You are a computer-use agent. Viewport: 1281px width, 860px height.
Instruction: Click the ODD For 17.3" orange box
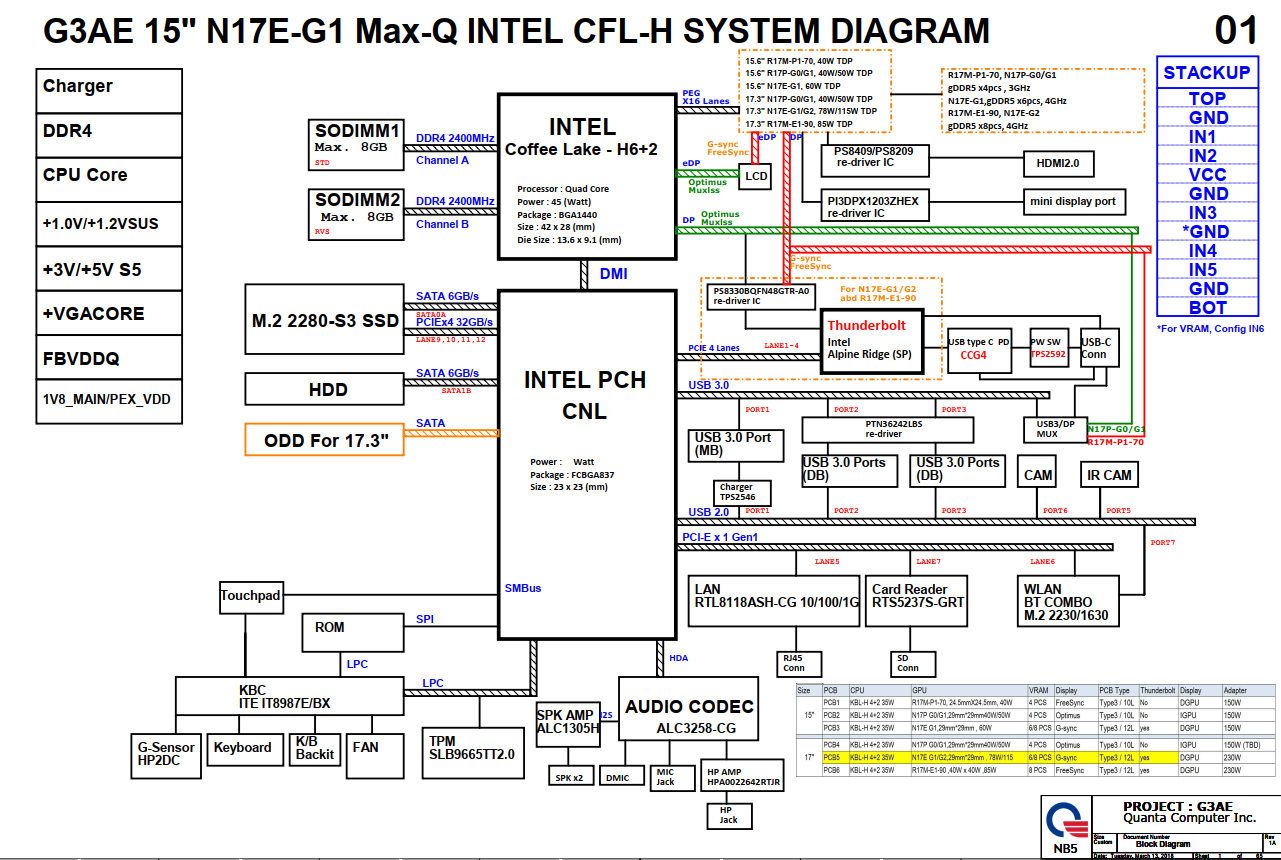click(325, 440)
